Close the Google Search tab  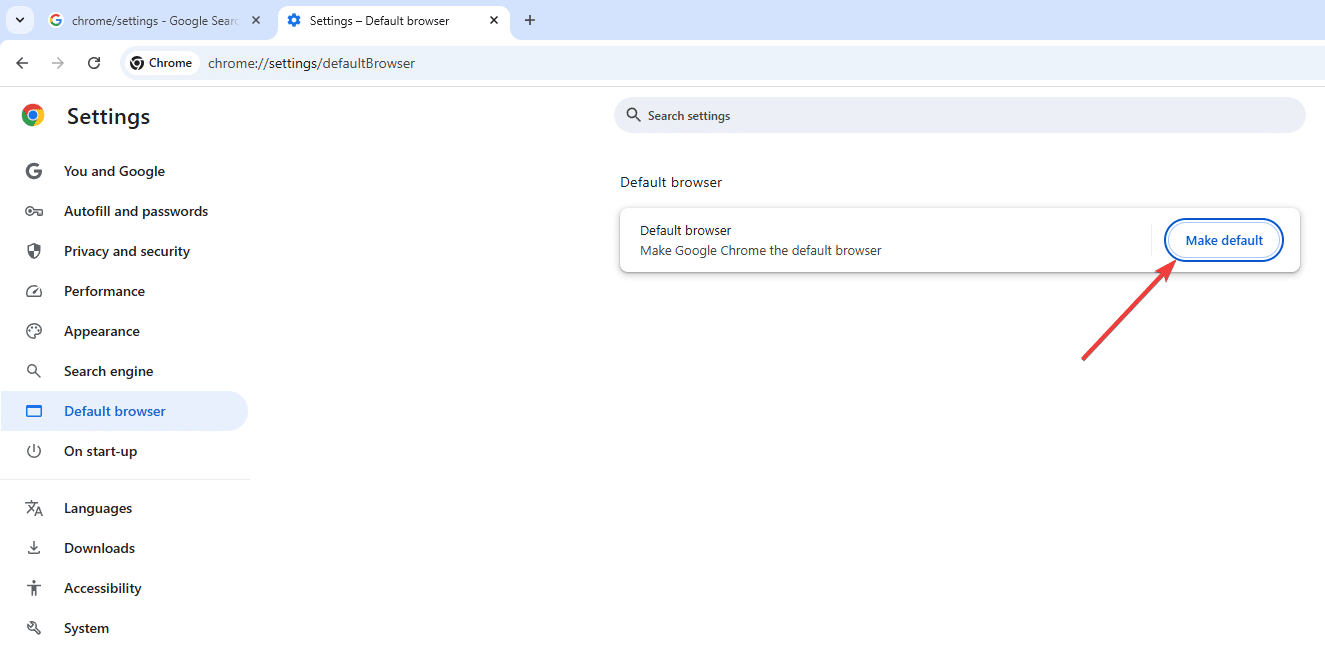tap(256, 20)
